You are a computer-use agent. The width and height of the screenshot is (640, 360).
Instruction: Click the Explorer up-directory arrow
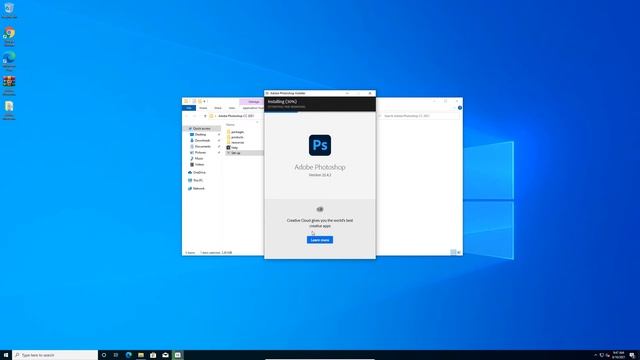[205, 116]
